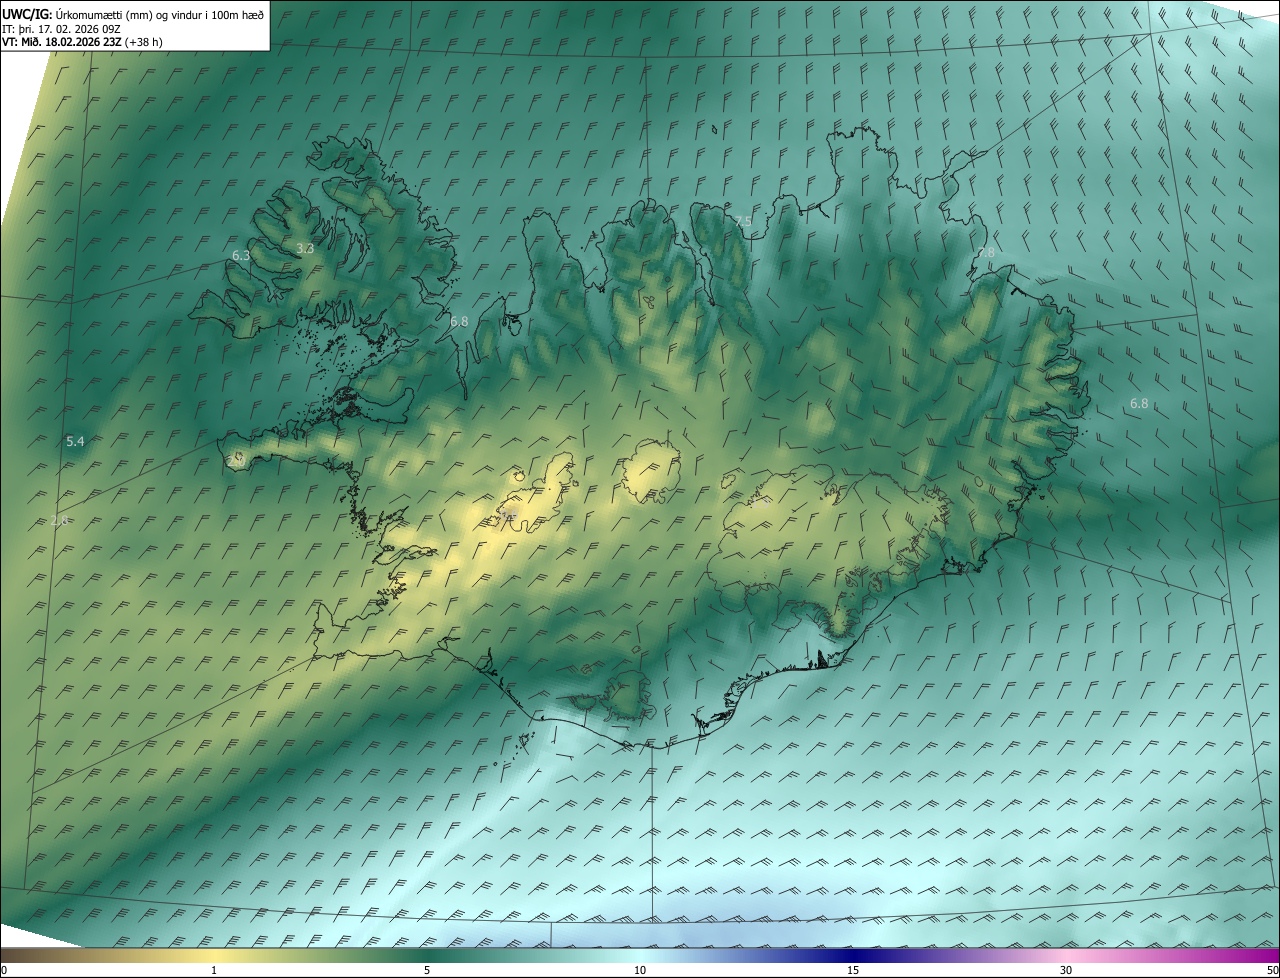Click the '5' tick on the colour scale

[427, 970]
